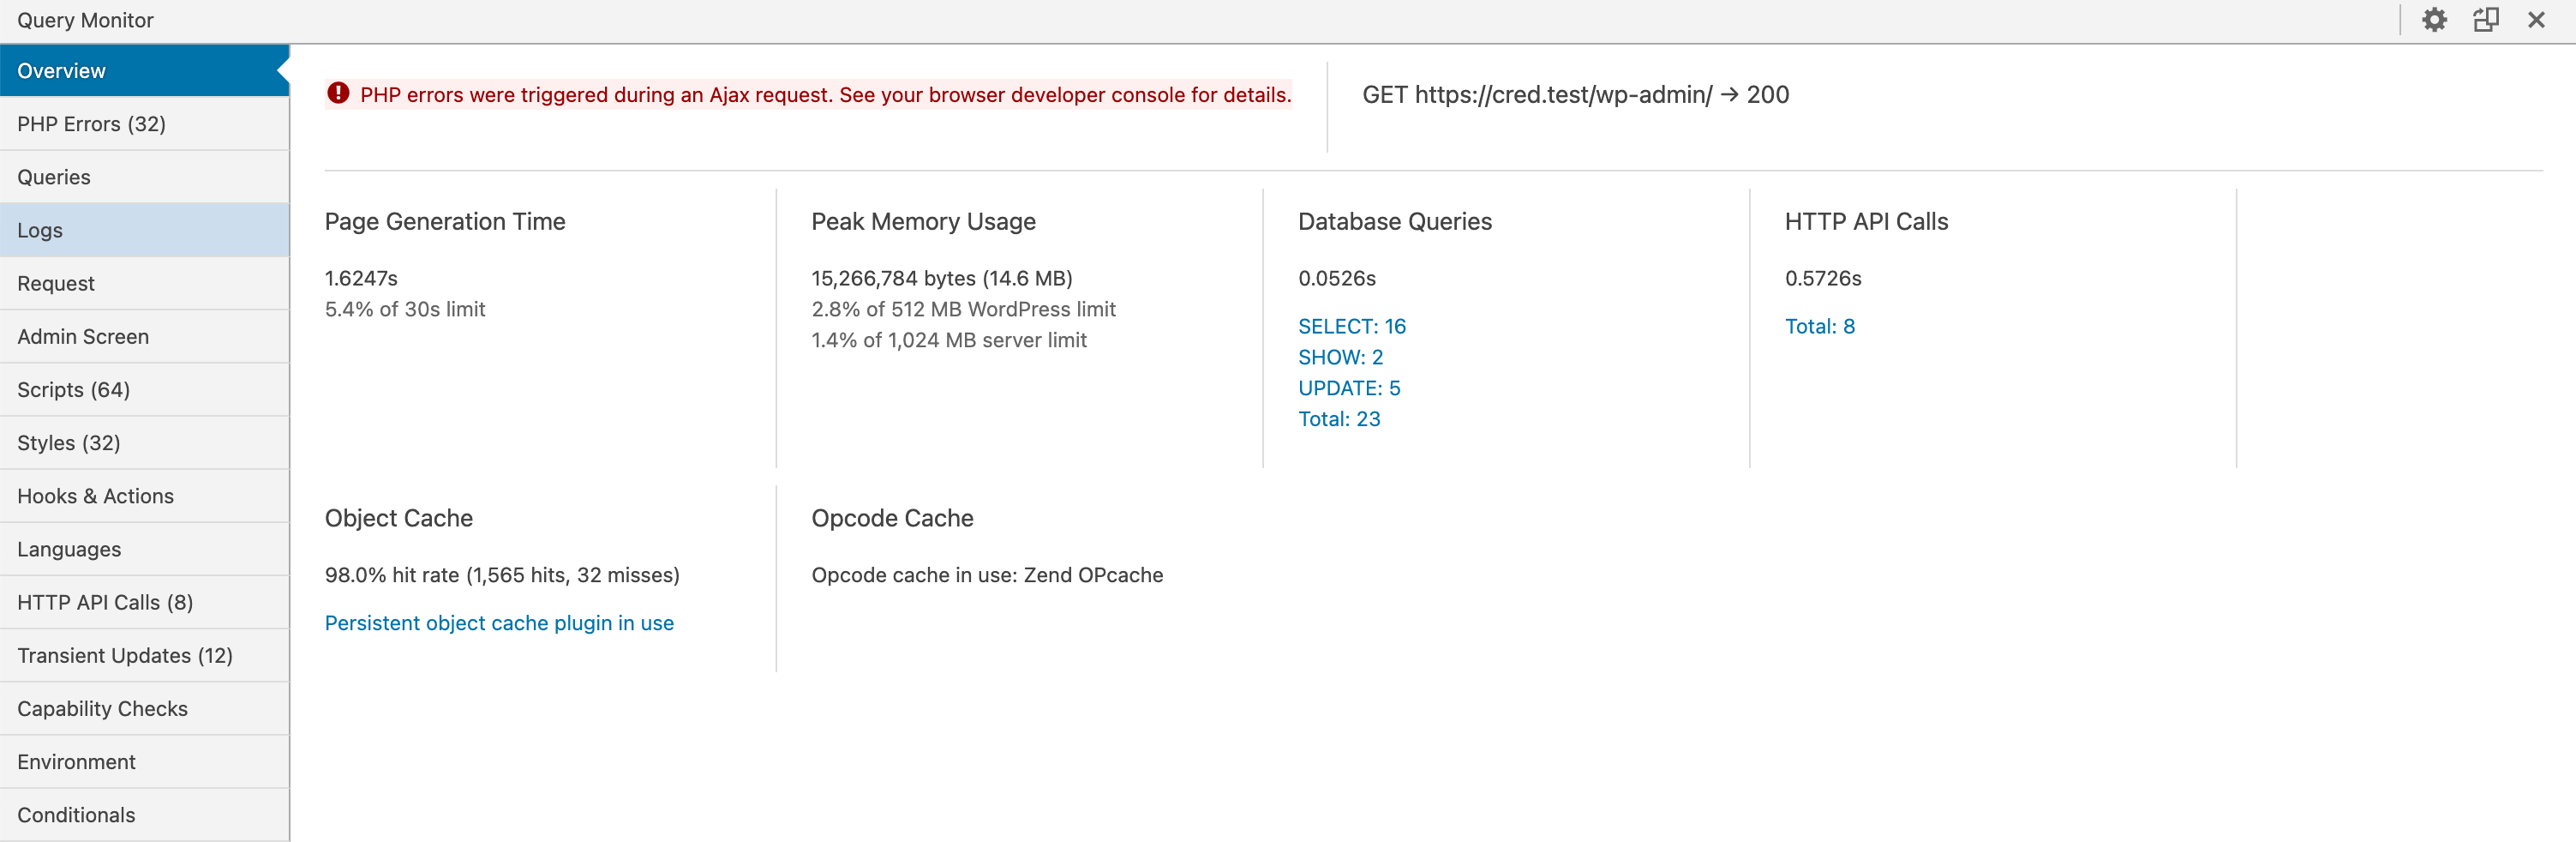
Task: Open the database Total: 23 link
Action: 1338,419
